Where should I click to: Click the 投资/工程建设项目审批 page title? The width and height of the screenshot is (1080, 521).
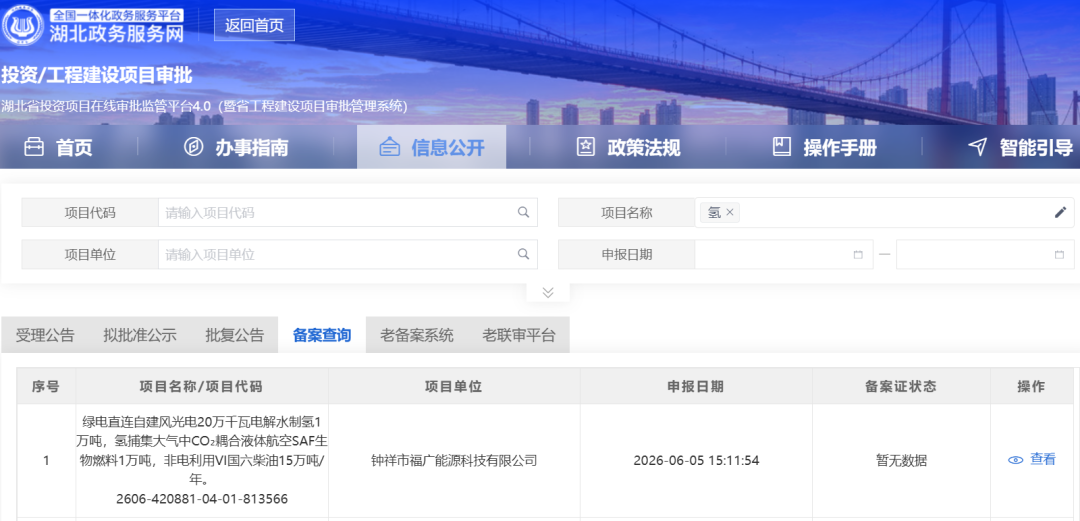96,74
